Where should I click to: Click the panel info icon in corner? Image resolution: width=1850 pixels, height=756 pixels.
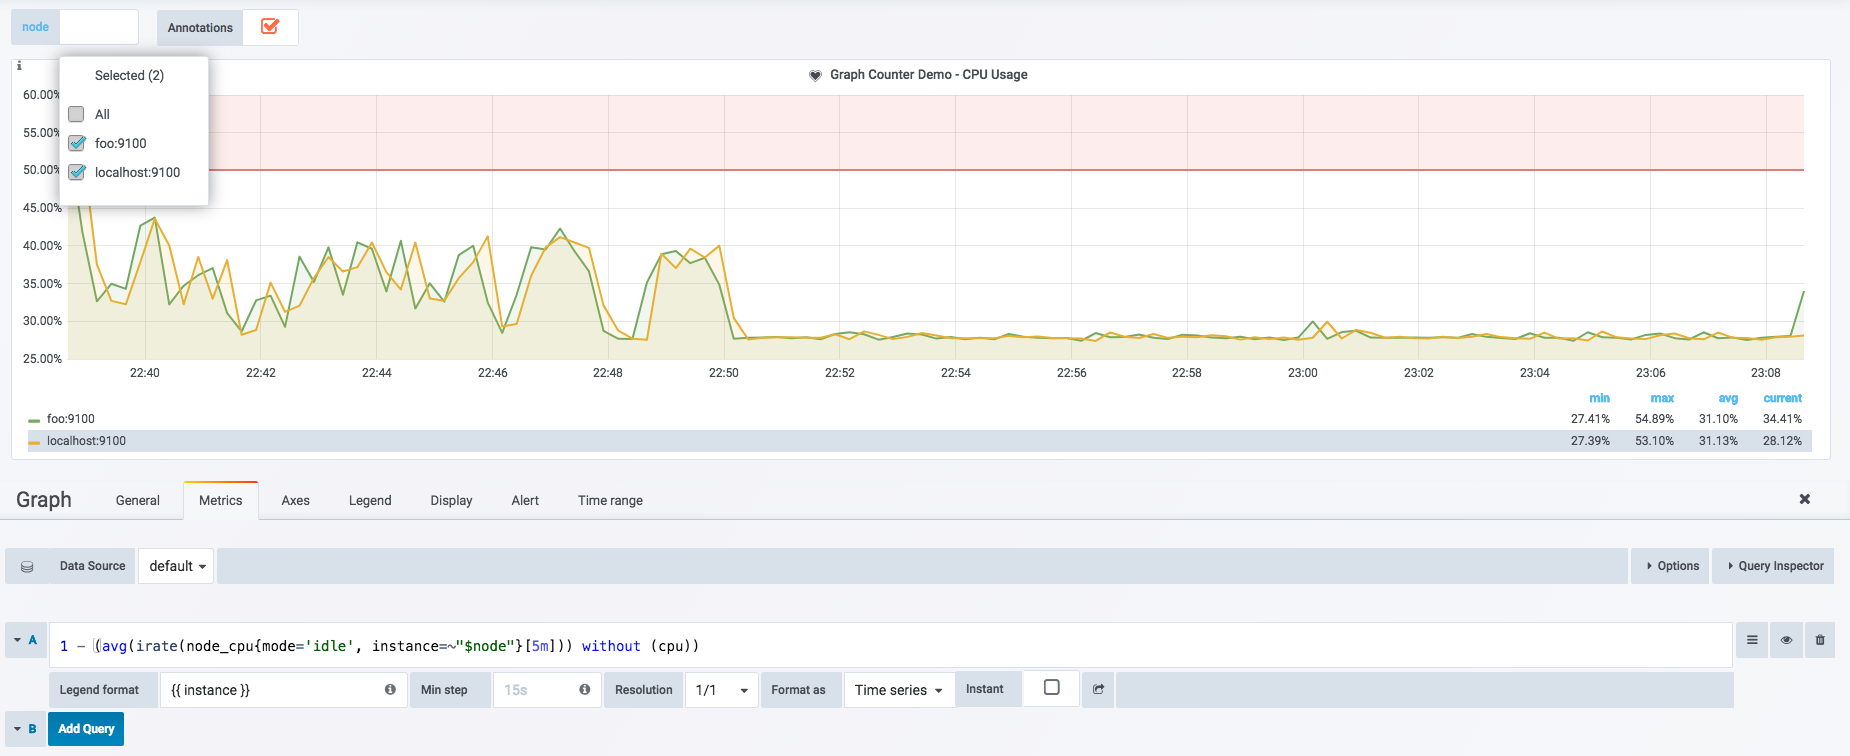point(19,66)
